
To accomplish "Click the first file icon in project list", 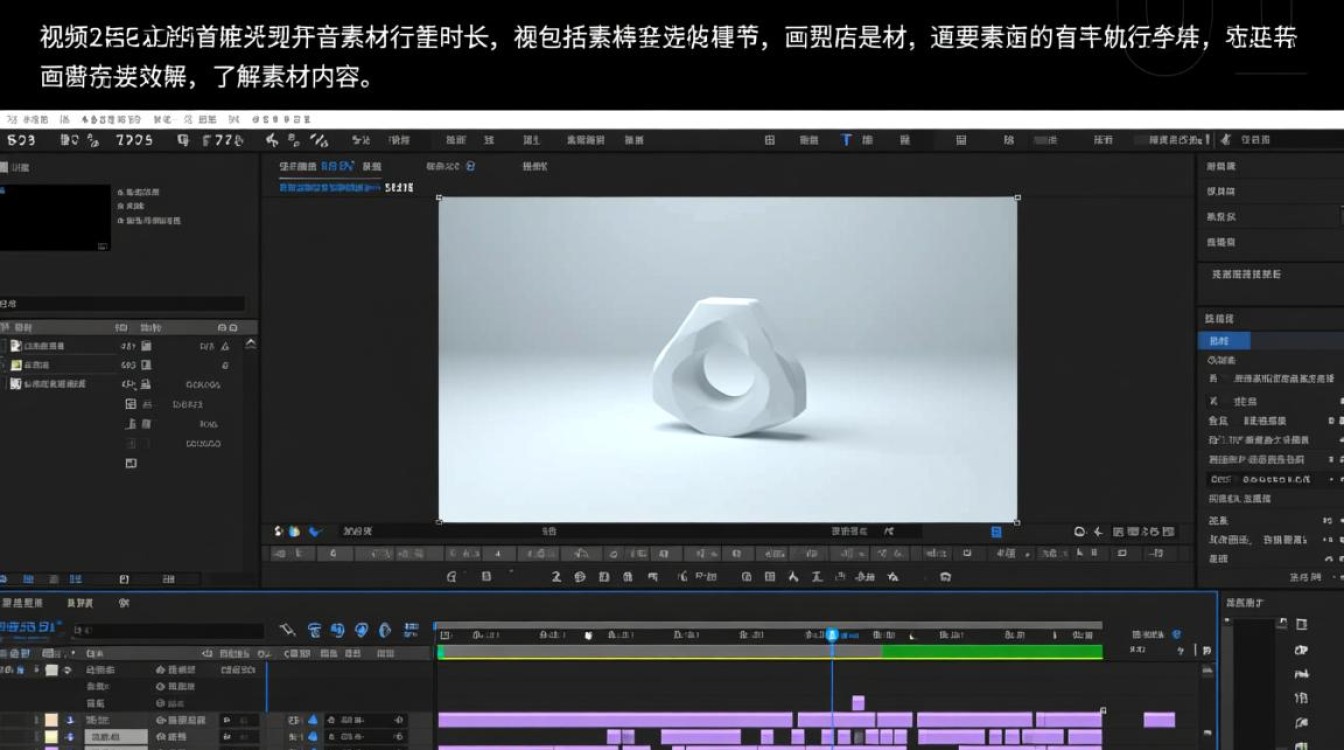I will [x=16, y=345].
